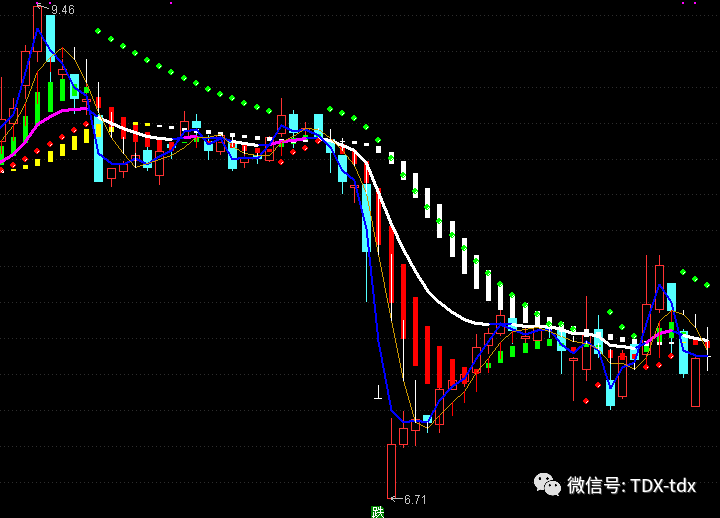Image resolution: width=720 pixels, height=518 pixels.
Task: Click the green 跌 marker below the chart
Action: 377,512
